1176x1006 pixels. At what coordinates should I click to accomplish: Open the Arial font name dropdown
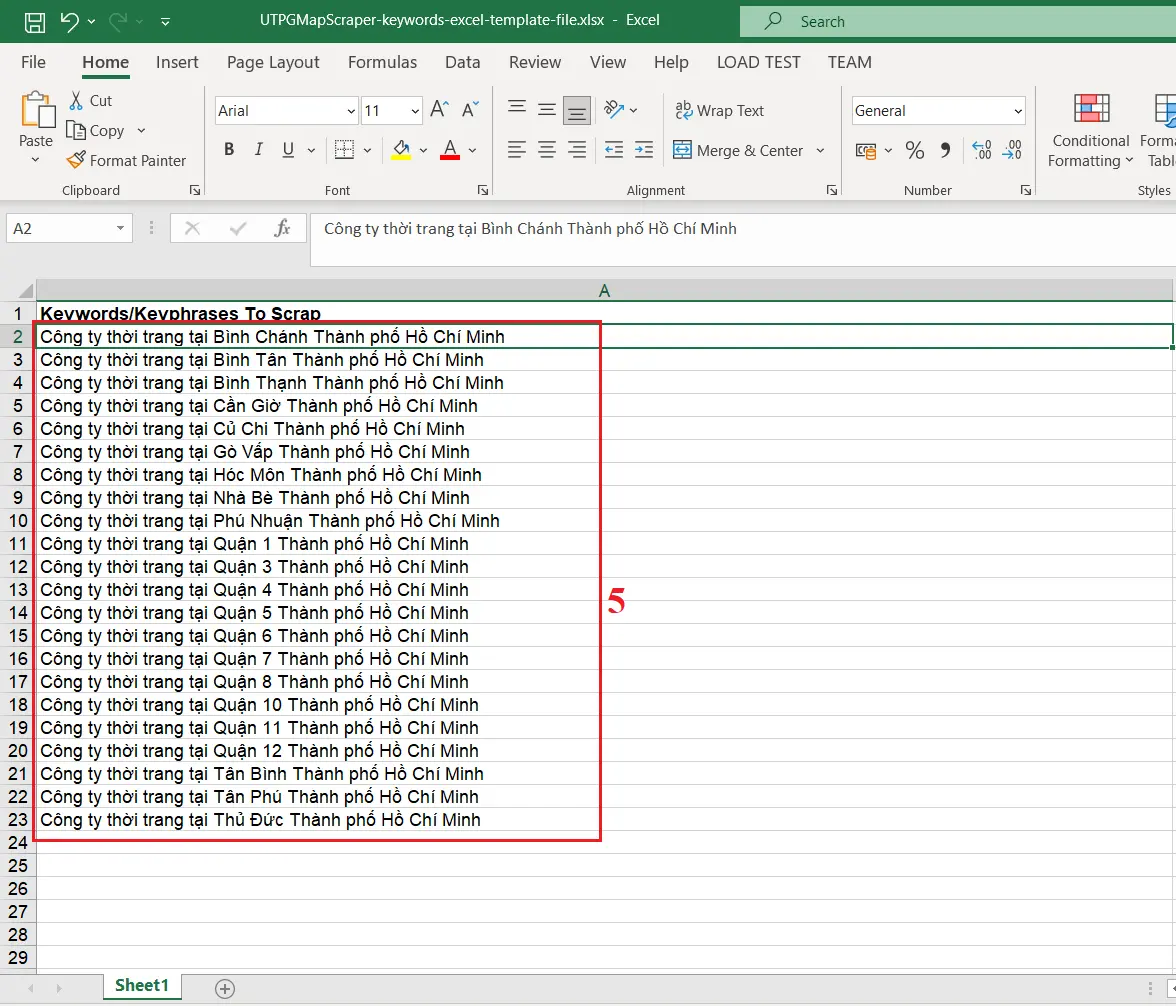coord(350,111)
